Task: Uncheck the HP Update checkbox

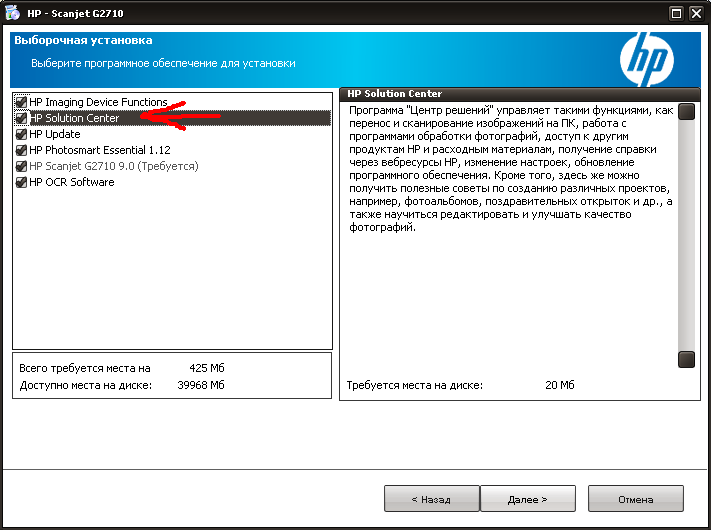Action: point(21,134)
